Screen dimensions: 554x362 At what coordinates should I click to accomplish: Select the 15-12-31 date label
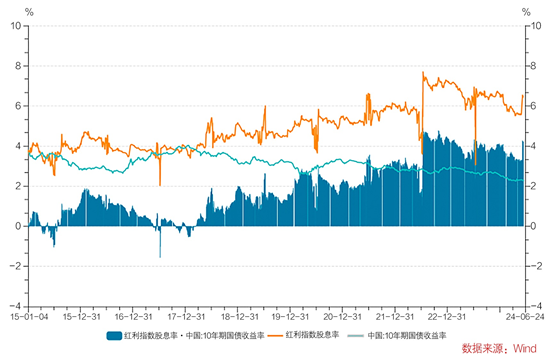tap(82, 316)
